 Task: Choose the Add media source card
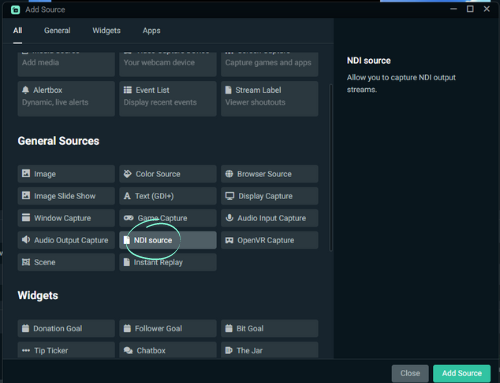click(x=66, y=64)
